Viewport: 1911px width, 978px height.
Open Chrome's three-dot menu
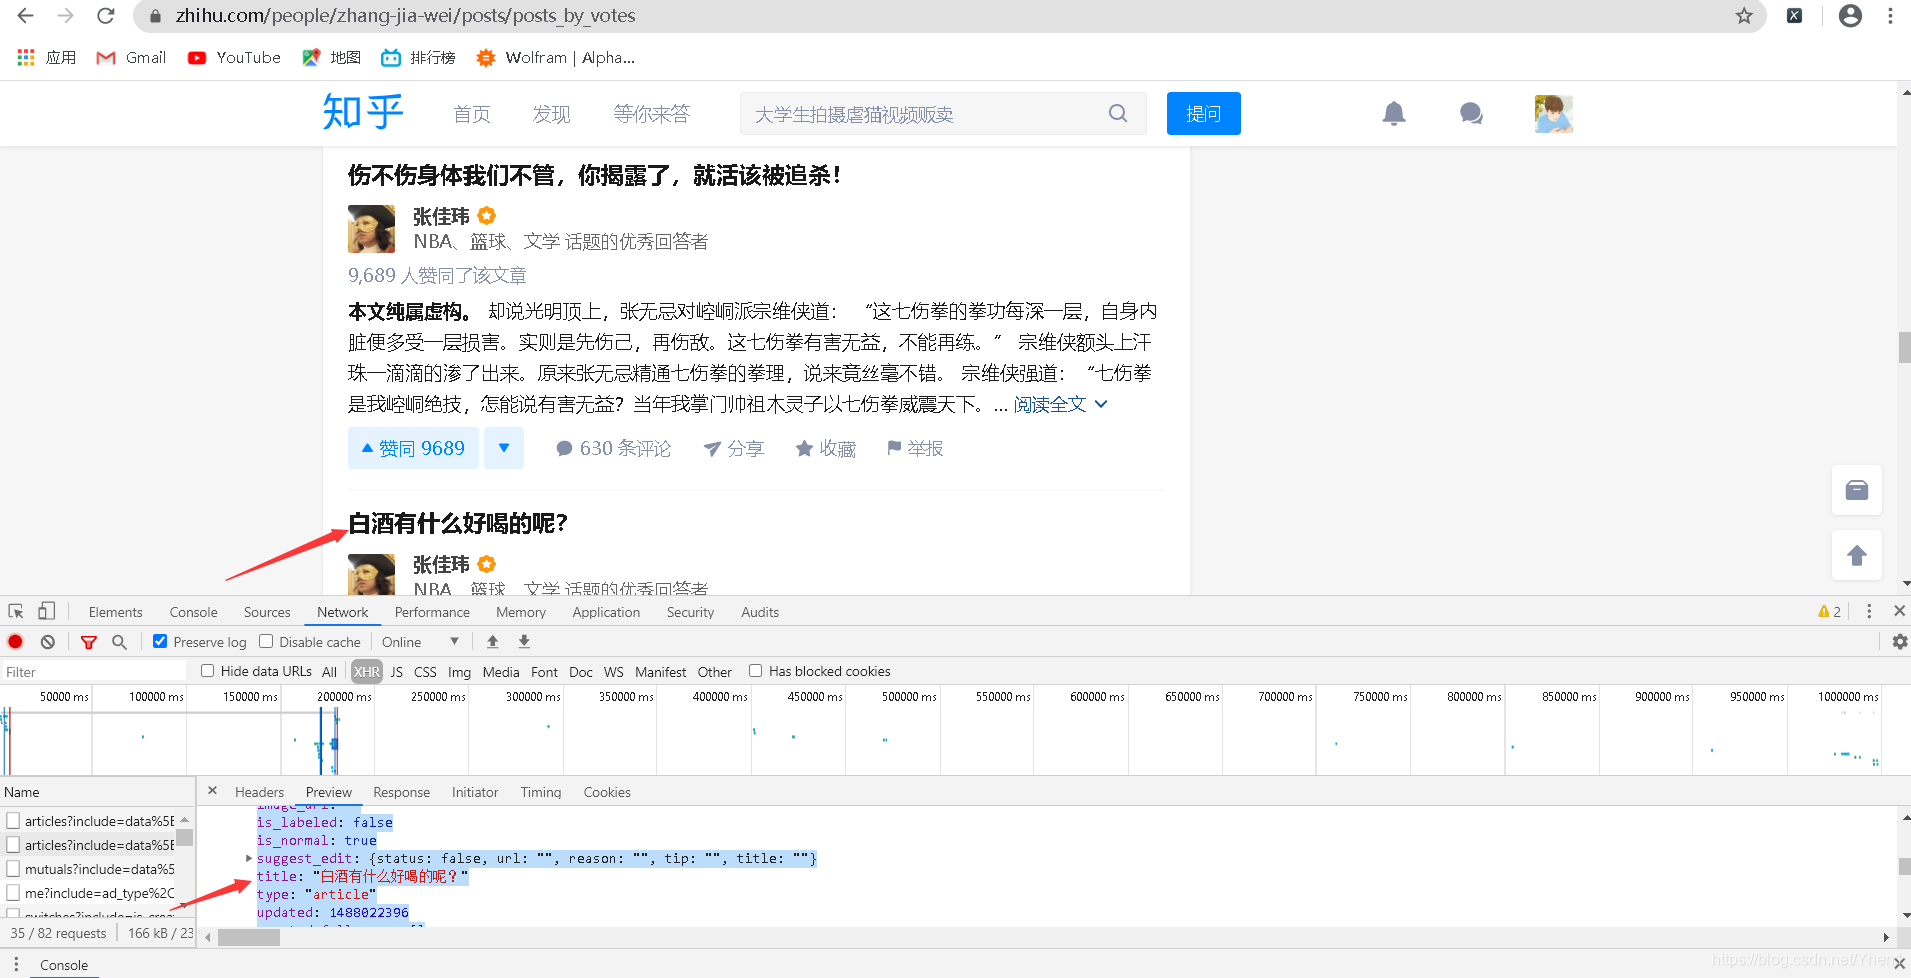[x=1890, y=16]
